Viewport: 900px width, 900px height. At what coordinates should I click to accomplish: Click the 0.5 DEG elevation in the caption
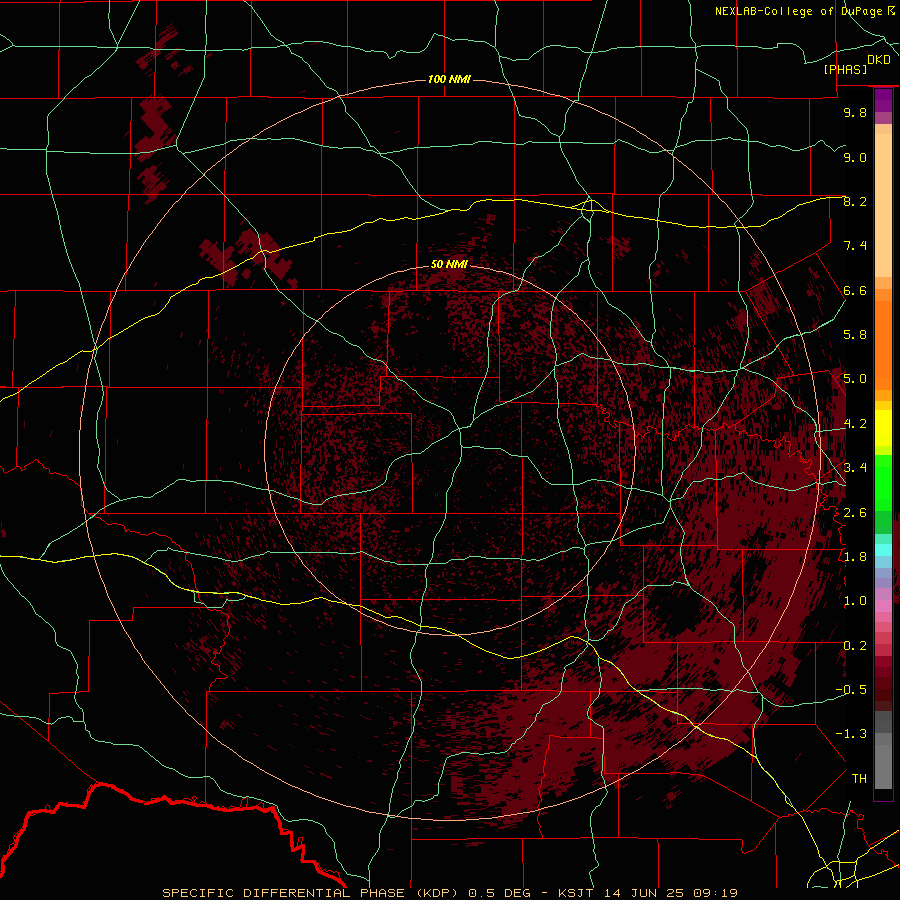coord(497,893)
